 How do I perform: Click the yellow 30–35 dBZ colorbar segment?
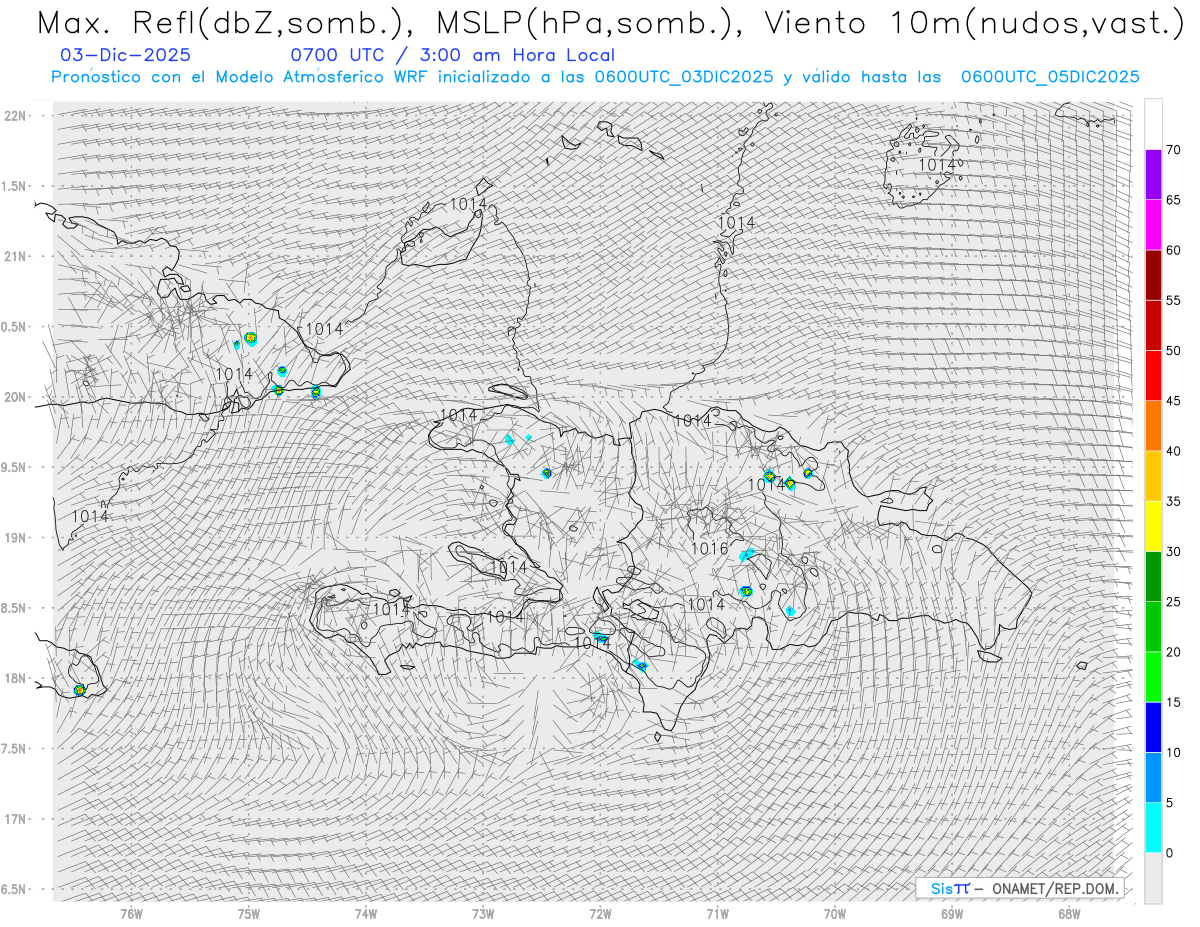tap(1153, 526)
